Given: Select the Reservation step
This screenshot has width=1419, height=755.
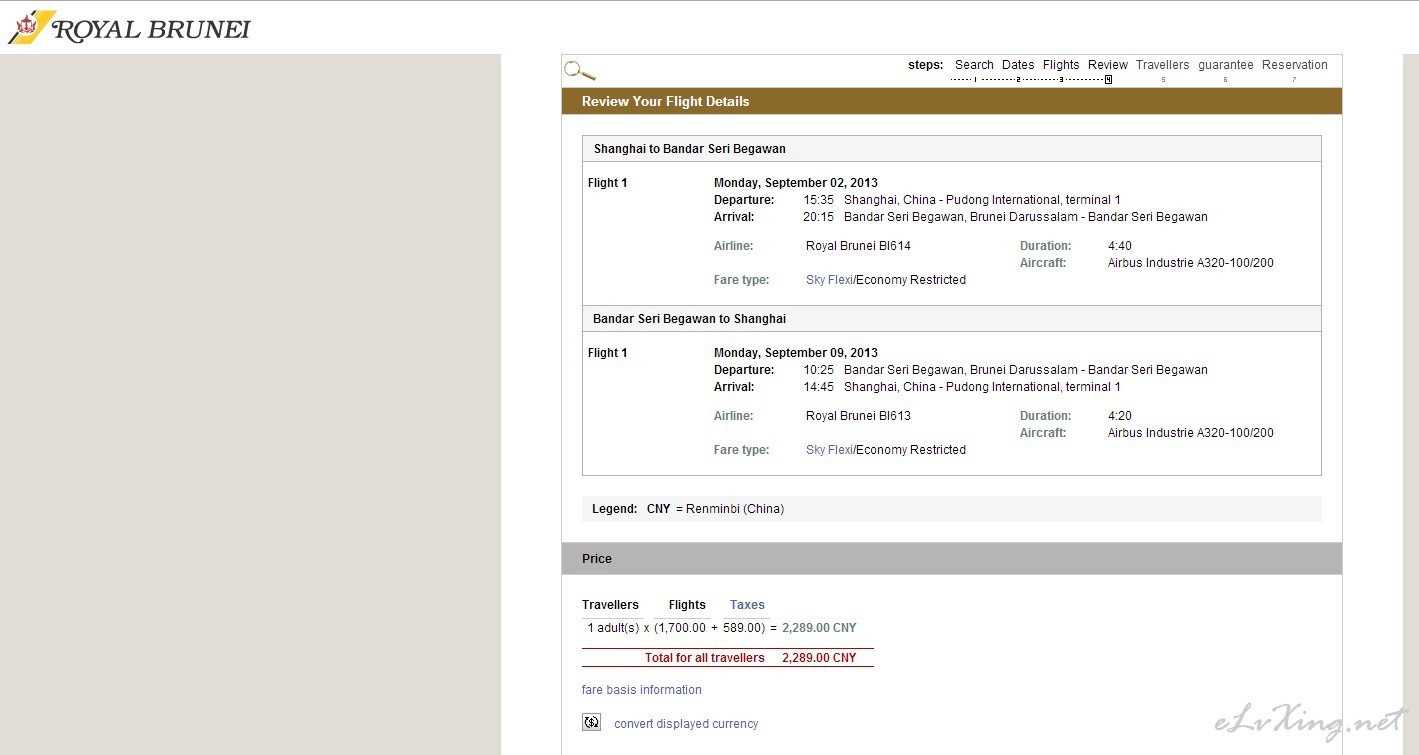Looking at the screenshot, I should (x=1295, y=65).
